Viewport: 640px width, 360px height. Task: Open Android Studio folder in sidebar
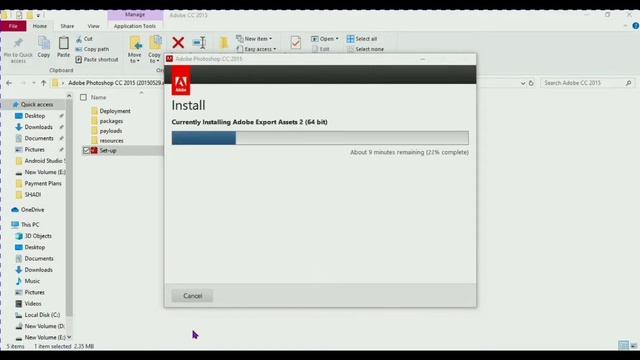tap(39, 161)
